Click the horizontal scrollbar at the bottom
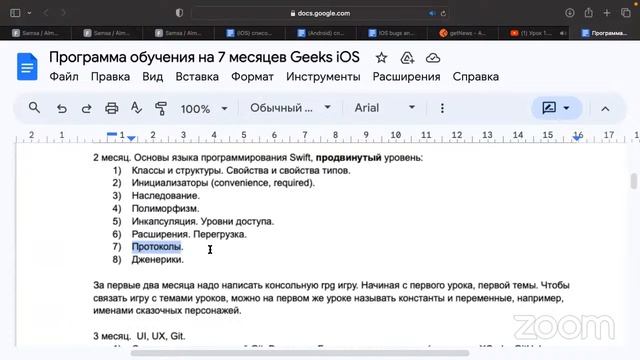 point(300,353)
